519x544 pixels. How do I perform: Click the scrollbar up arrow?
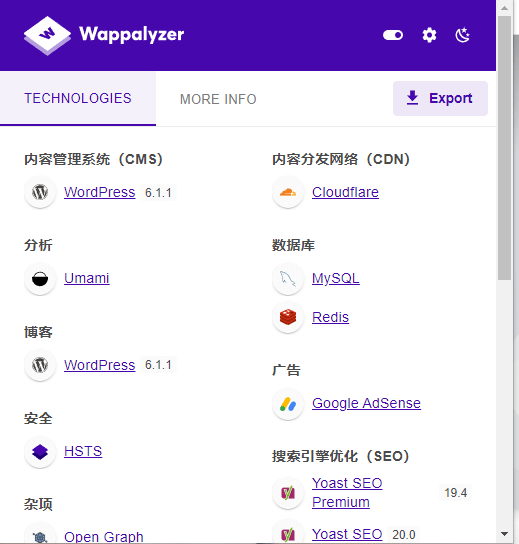tap(504, 8)
